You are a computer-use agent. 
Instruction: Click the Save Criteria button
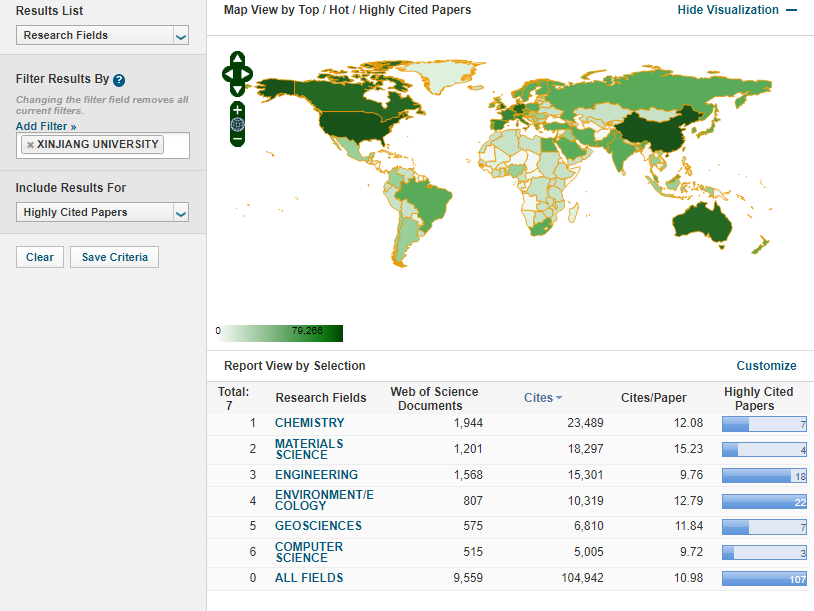coord(114,257)
